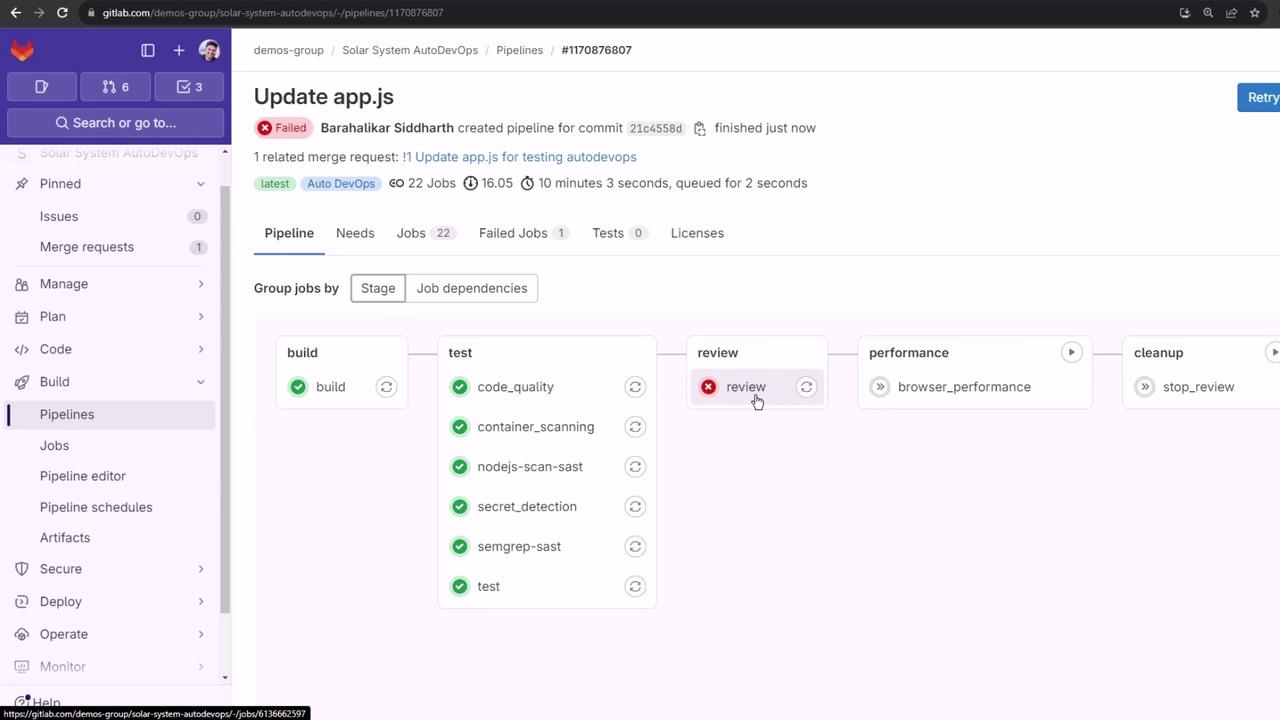The image size is (1280, 720).
Task: Click the sidebar vertical scrollbar
Action: [227, 400]
